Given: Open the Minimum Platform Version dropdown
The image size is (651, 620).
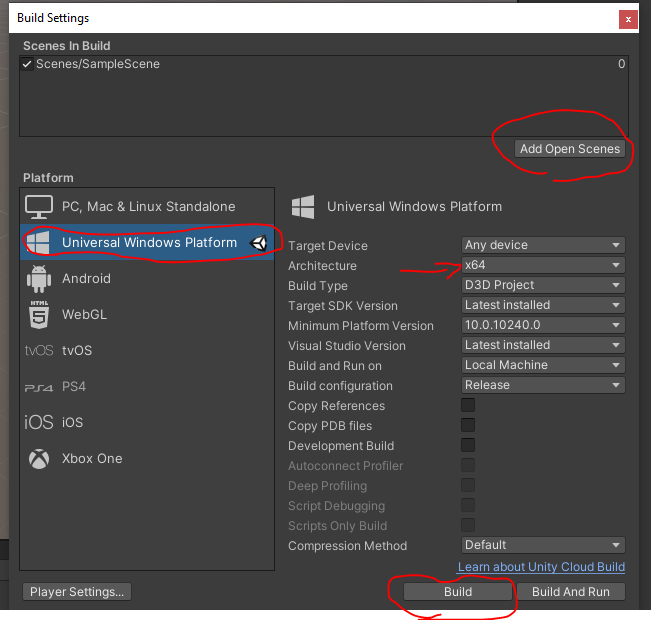Looking at the screenshot, I should click(x=543, y=325).
